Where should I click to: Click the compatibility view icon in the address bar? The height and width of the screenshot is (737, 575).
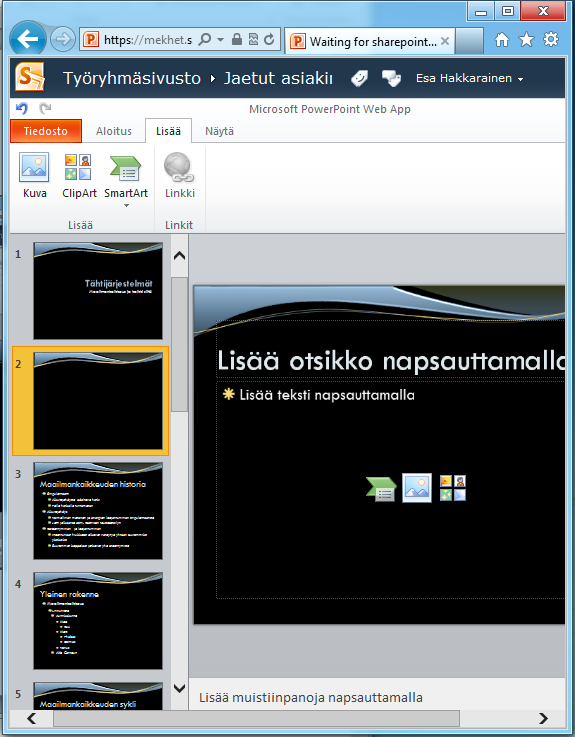point(253,40)
